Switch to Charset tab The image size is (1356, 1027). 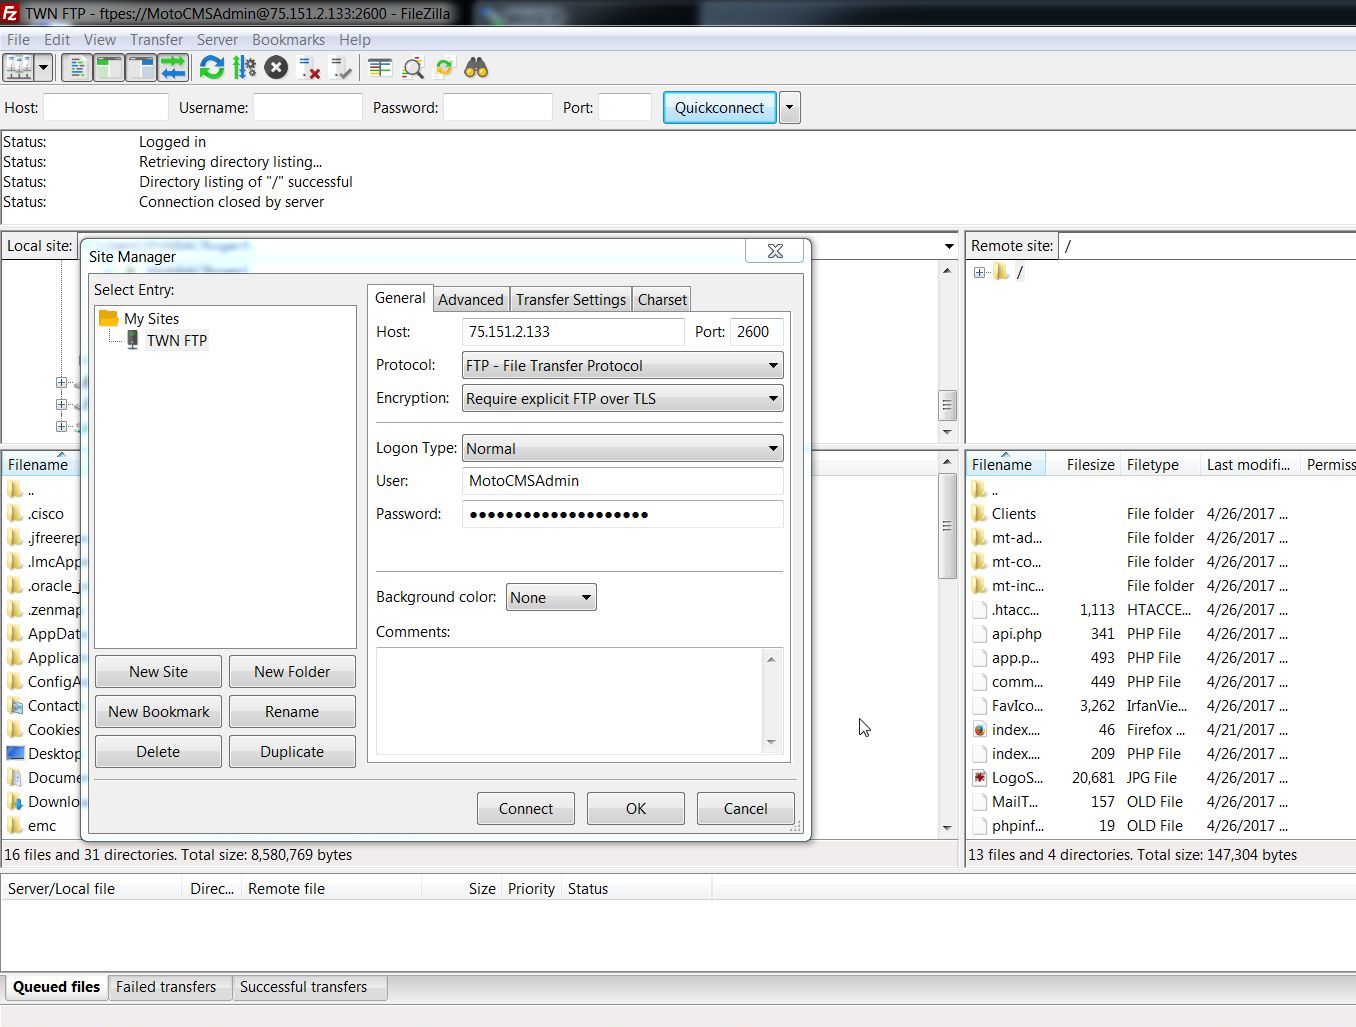click(x=662, y=300)
